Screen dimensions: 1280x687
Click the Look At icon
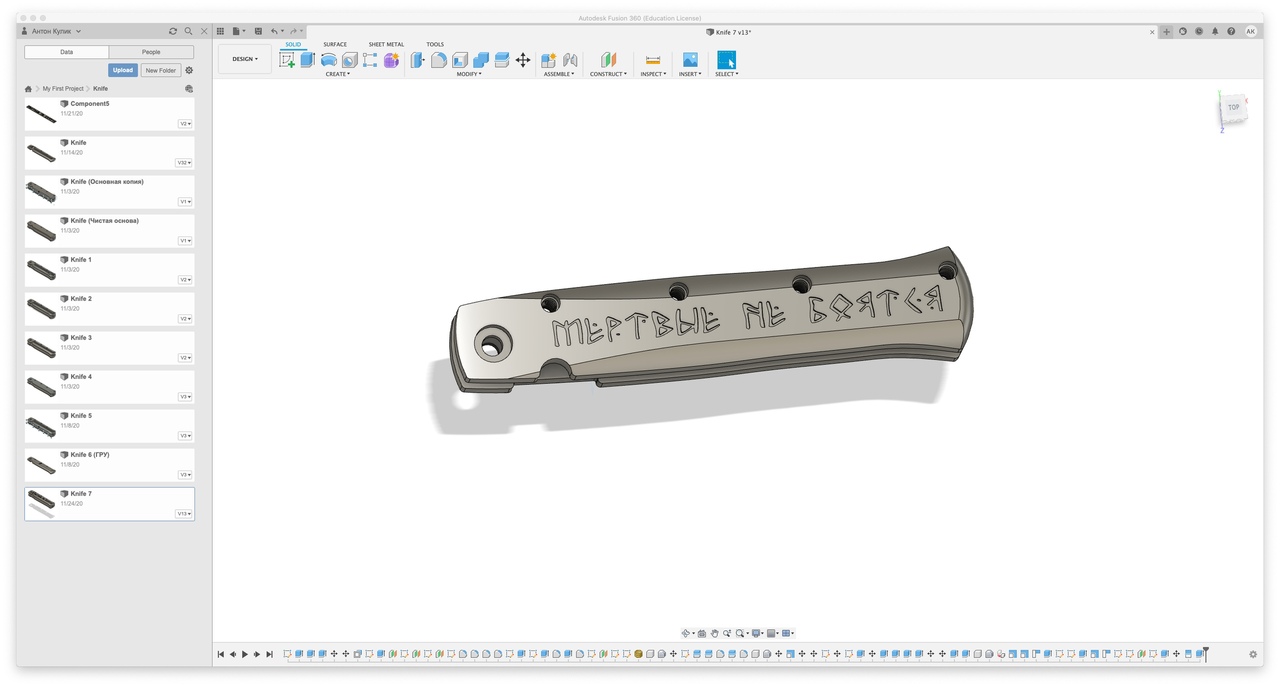point(702,633)
